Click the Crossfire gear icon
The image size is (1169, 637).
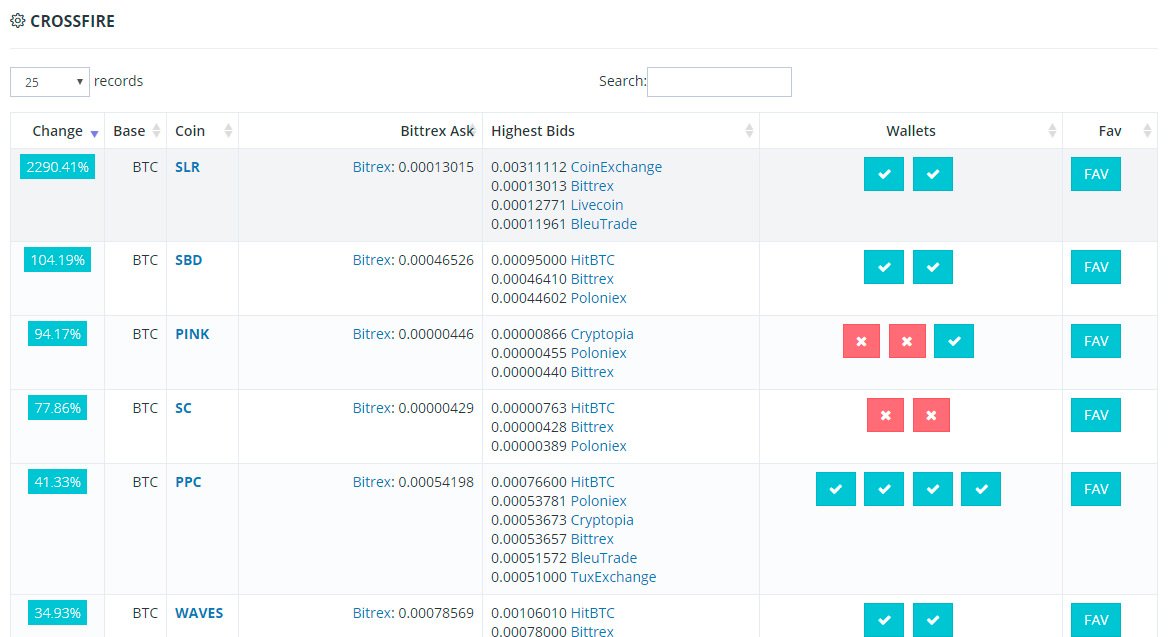(x=17, y=21)
